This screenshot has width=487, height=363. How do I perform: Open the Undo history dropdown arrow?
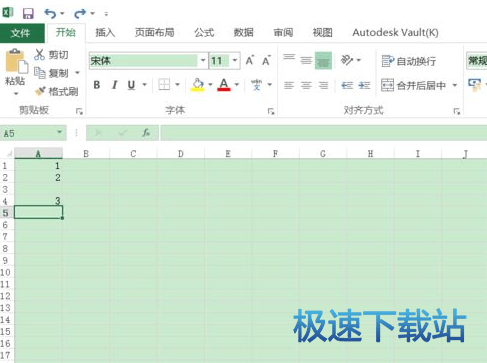click(x=62, y=14)
